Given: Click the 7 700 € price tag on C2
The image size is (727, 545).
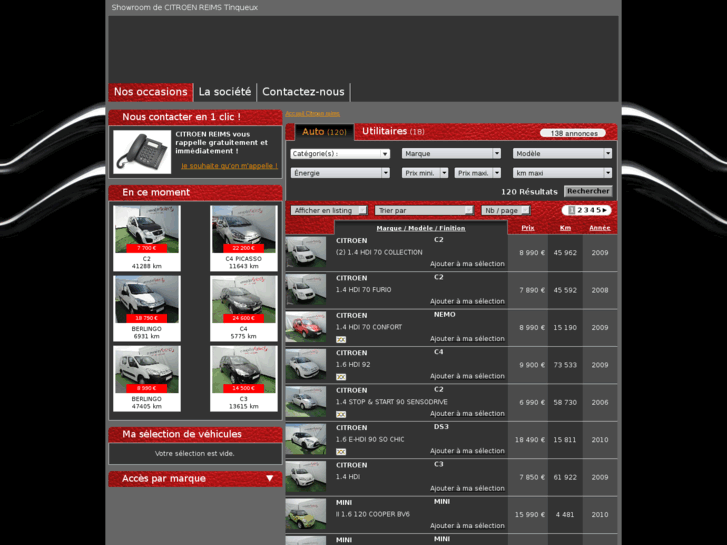Looking at the screenshot, I should [x=147, y=248].
